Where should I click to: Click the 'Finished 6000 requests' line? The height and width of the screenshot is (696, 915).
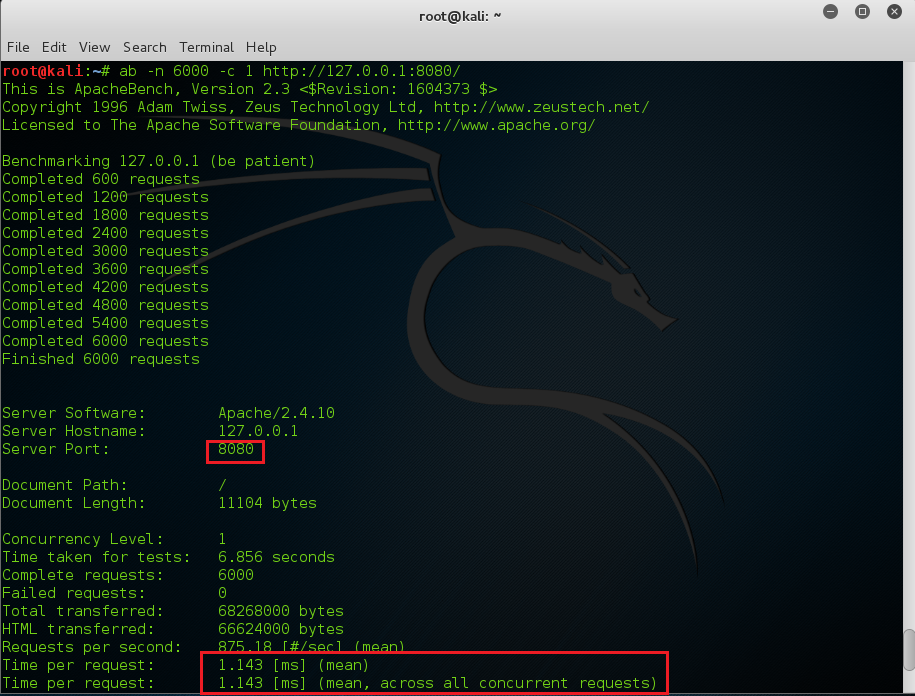(x=101, y=359)
